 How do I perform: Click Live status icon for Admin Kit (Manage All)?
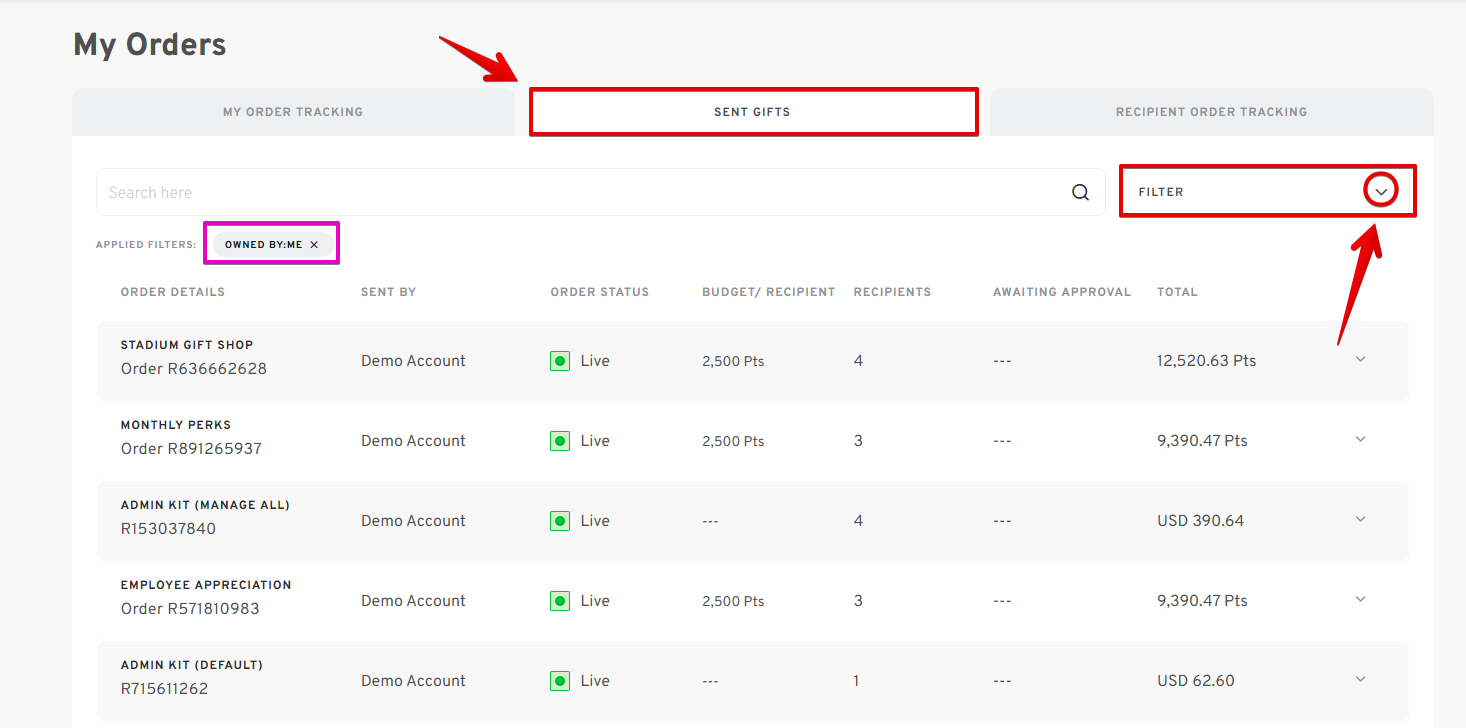(560, 521)
